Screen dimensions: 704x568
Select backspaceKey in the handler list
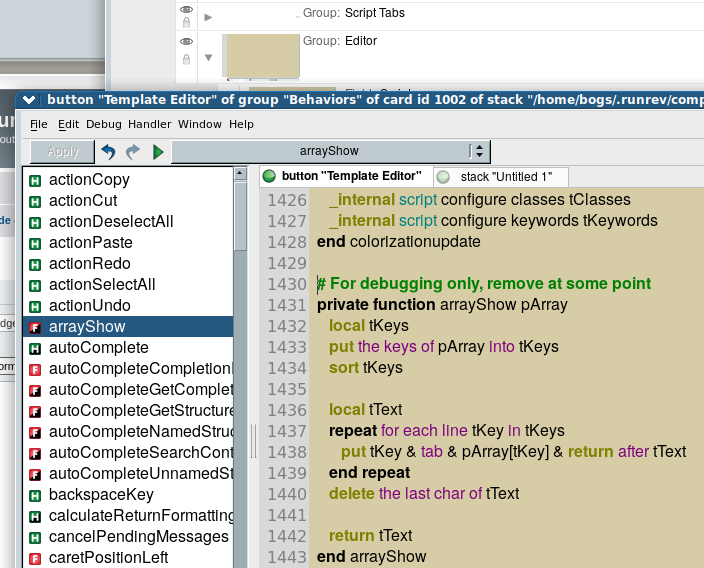(x=101, y=495)
